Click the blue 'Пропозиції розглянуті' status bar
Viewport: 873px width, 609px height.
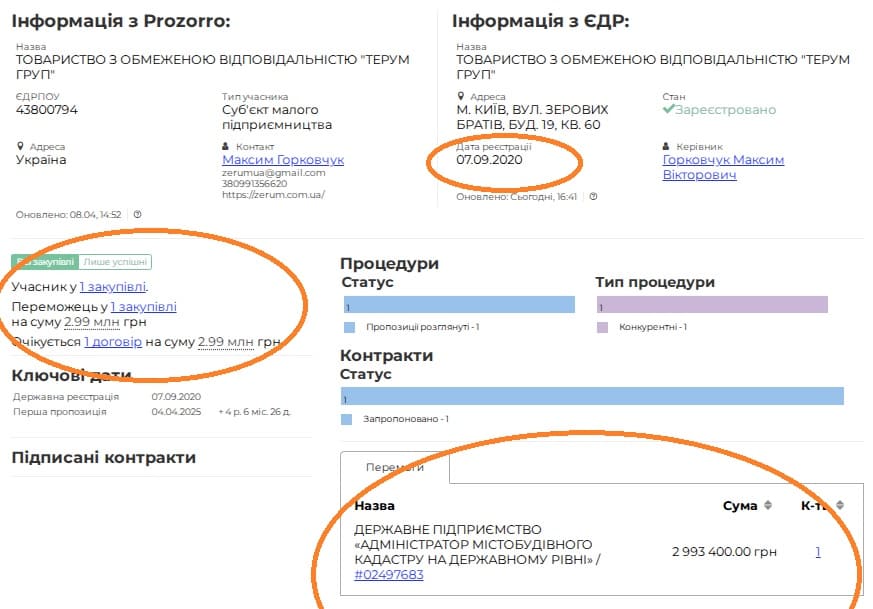(x=458, y=305)
